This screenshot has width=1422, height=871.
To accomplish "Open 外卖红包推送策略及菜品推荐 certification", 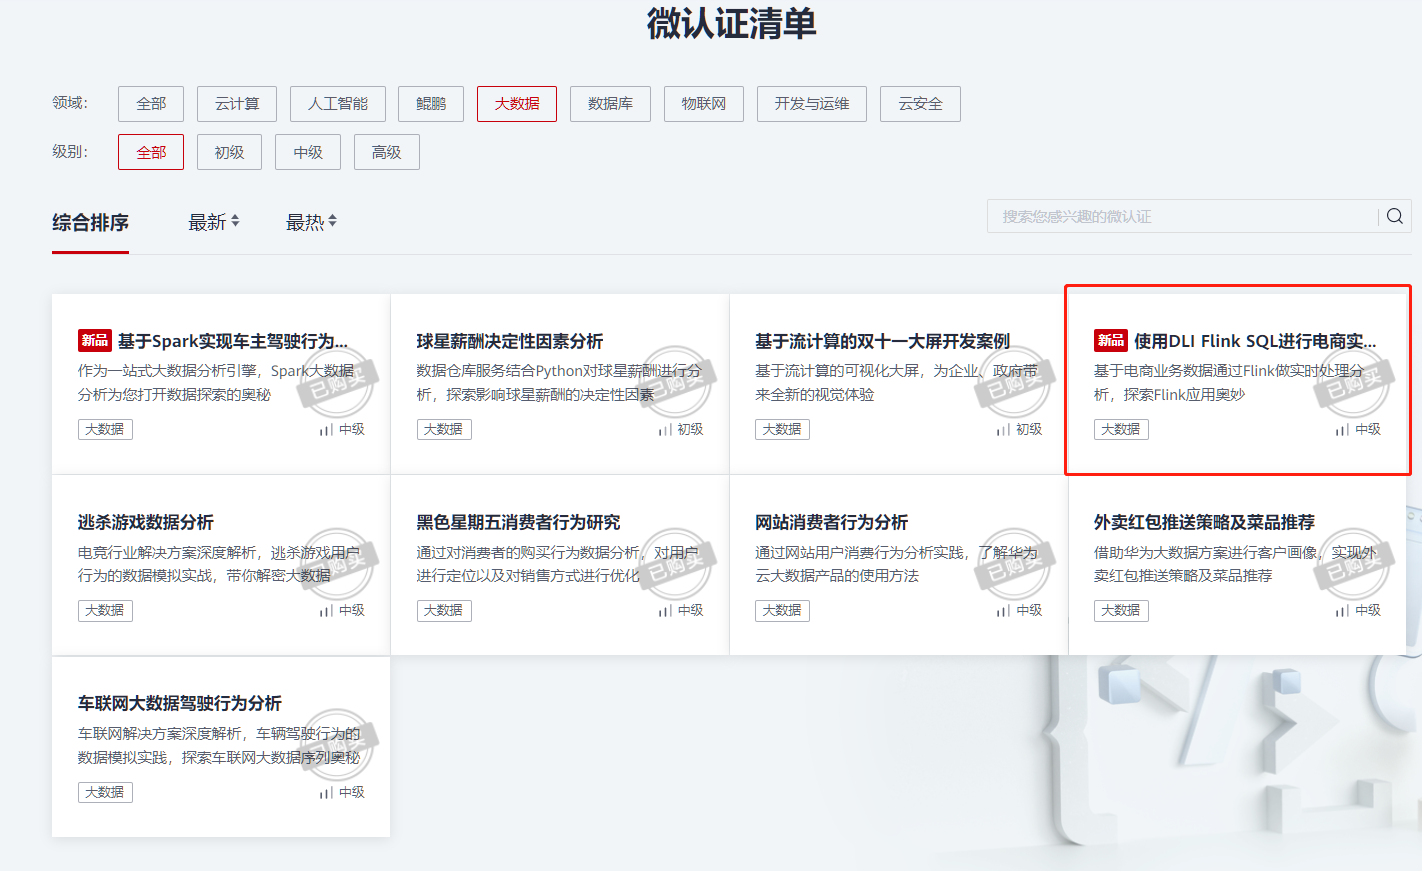I will pos(1204,522).
